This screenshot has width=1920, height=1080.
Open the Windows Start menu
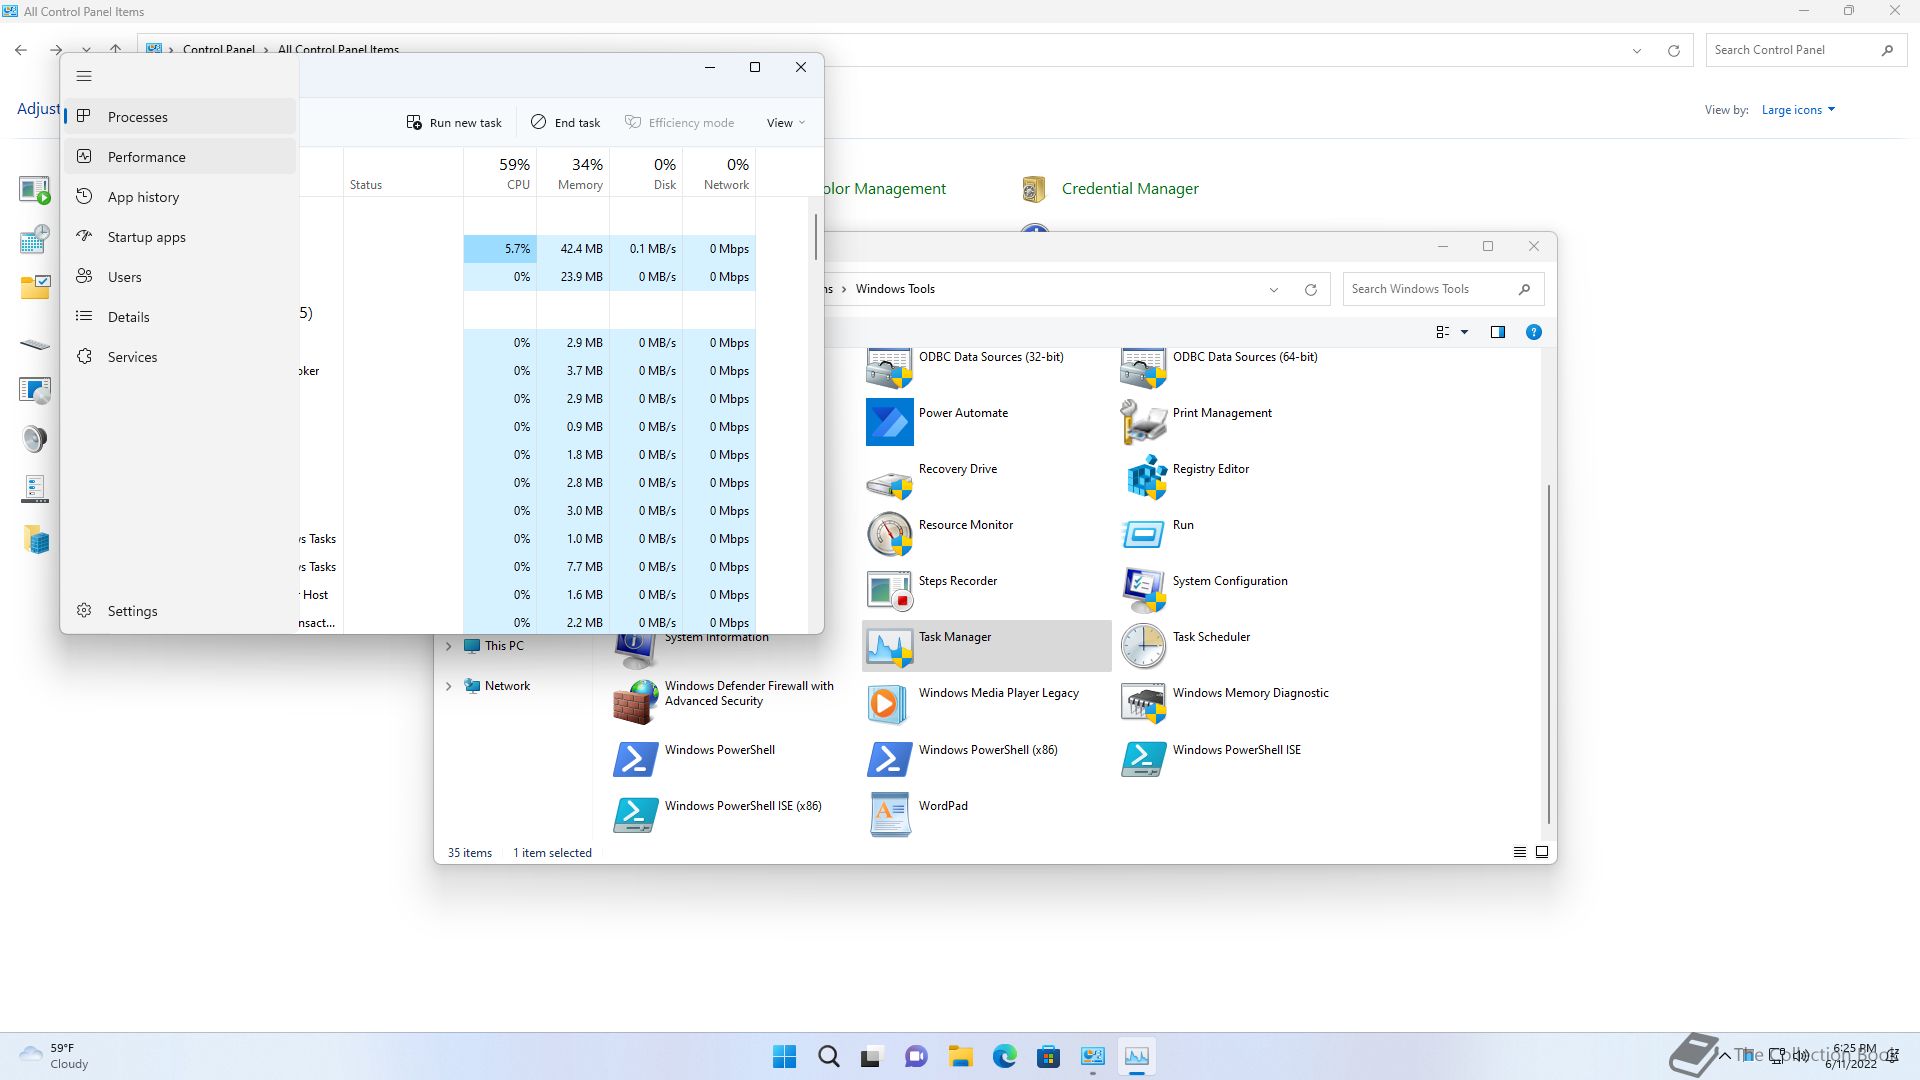point(784,1056)
